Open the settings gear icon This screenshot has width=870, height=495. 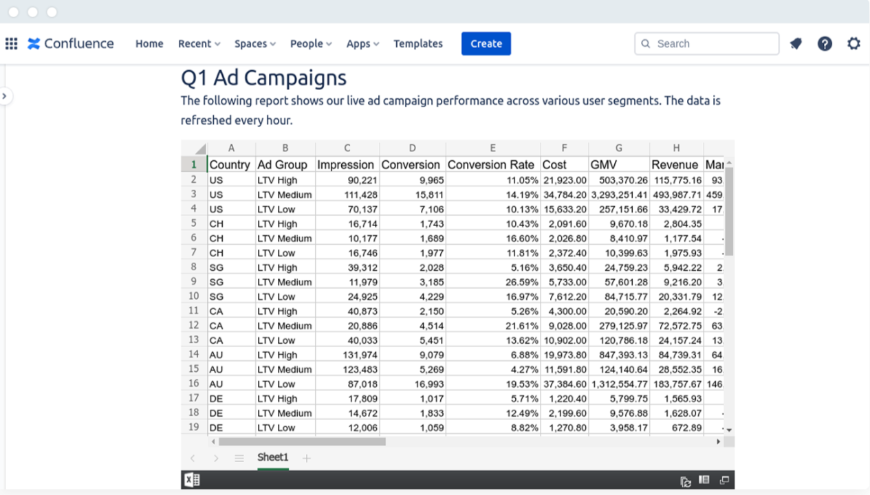853,44
